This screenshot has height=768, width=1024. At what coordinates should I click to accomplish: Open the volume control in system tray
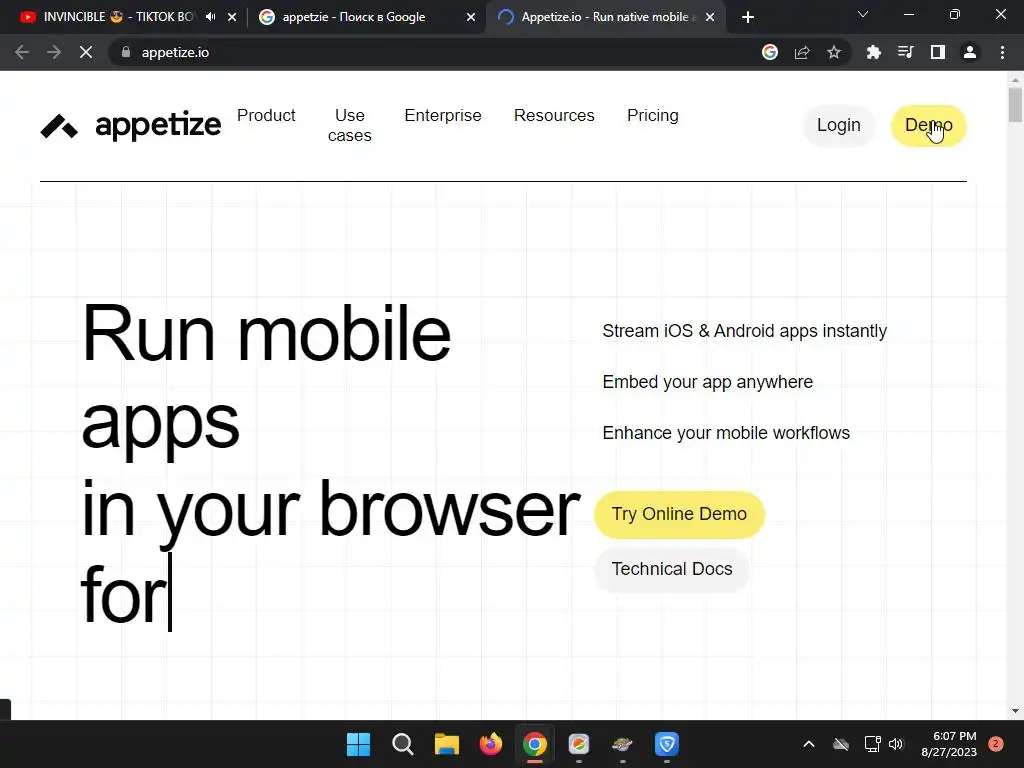click(x=896, y=744)
